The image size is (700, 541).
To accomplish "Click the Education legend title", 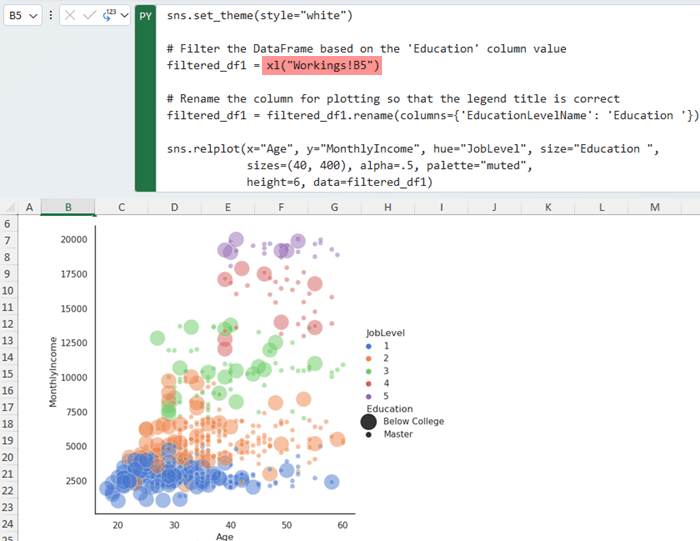I will coord(389,409).
